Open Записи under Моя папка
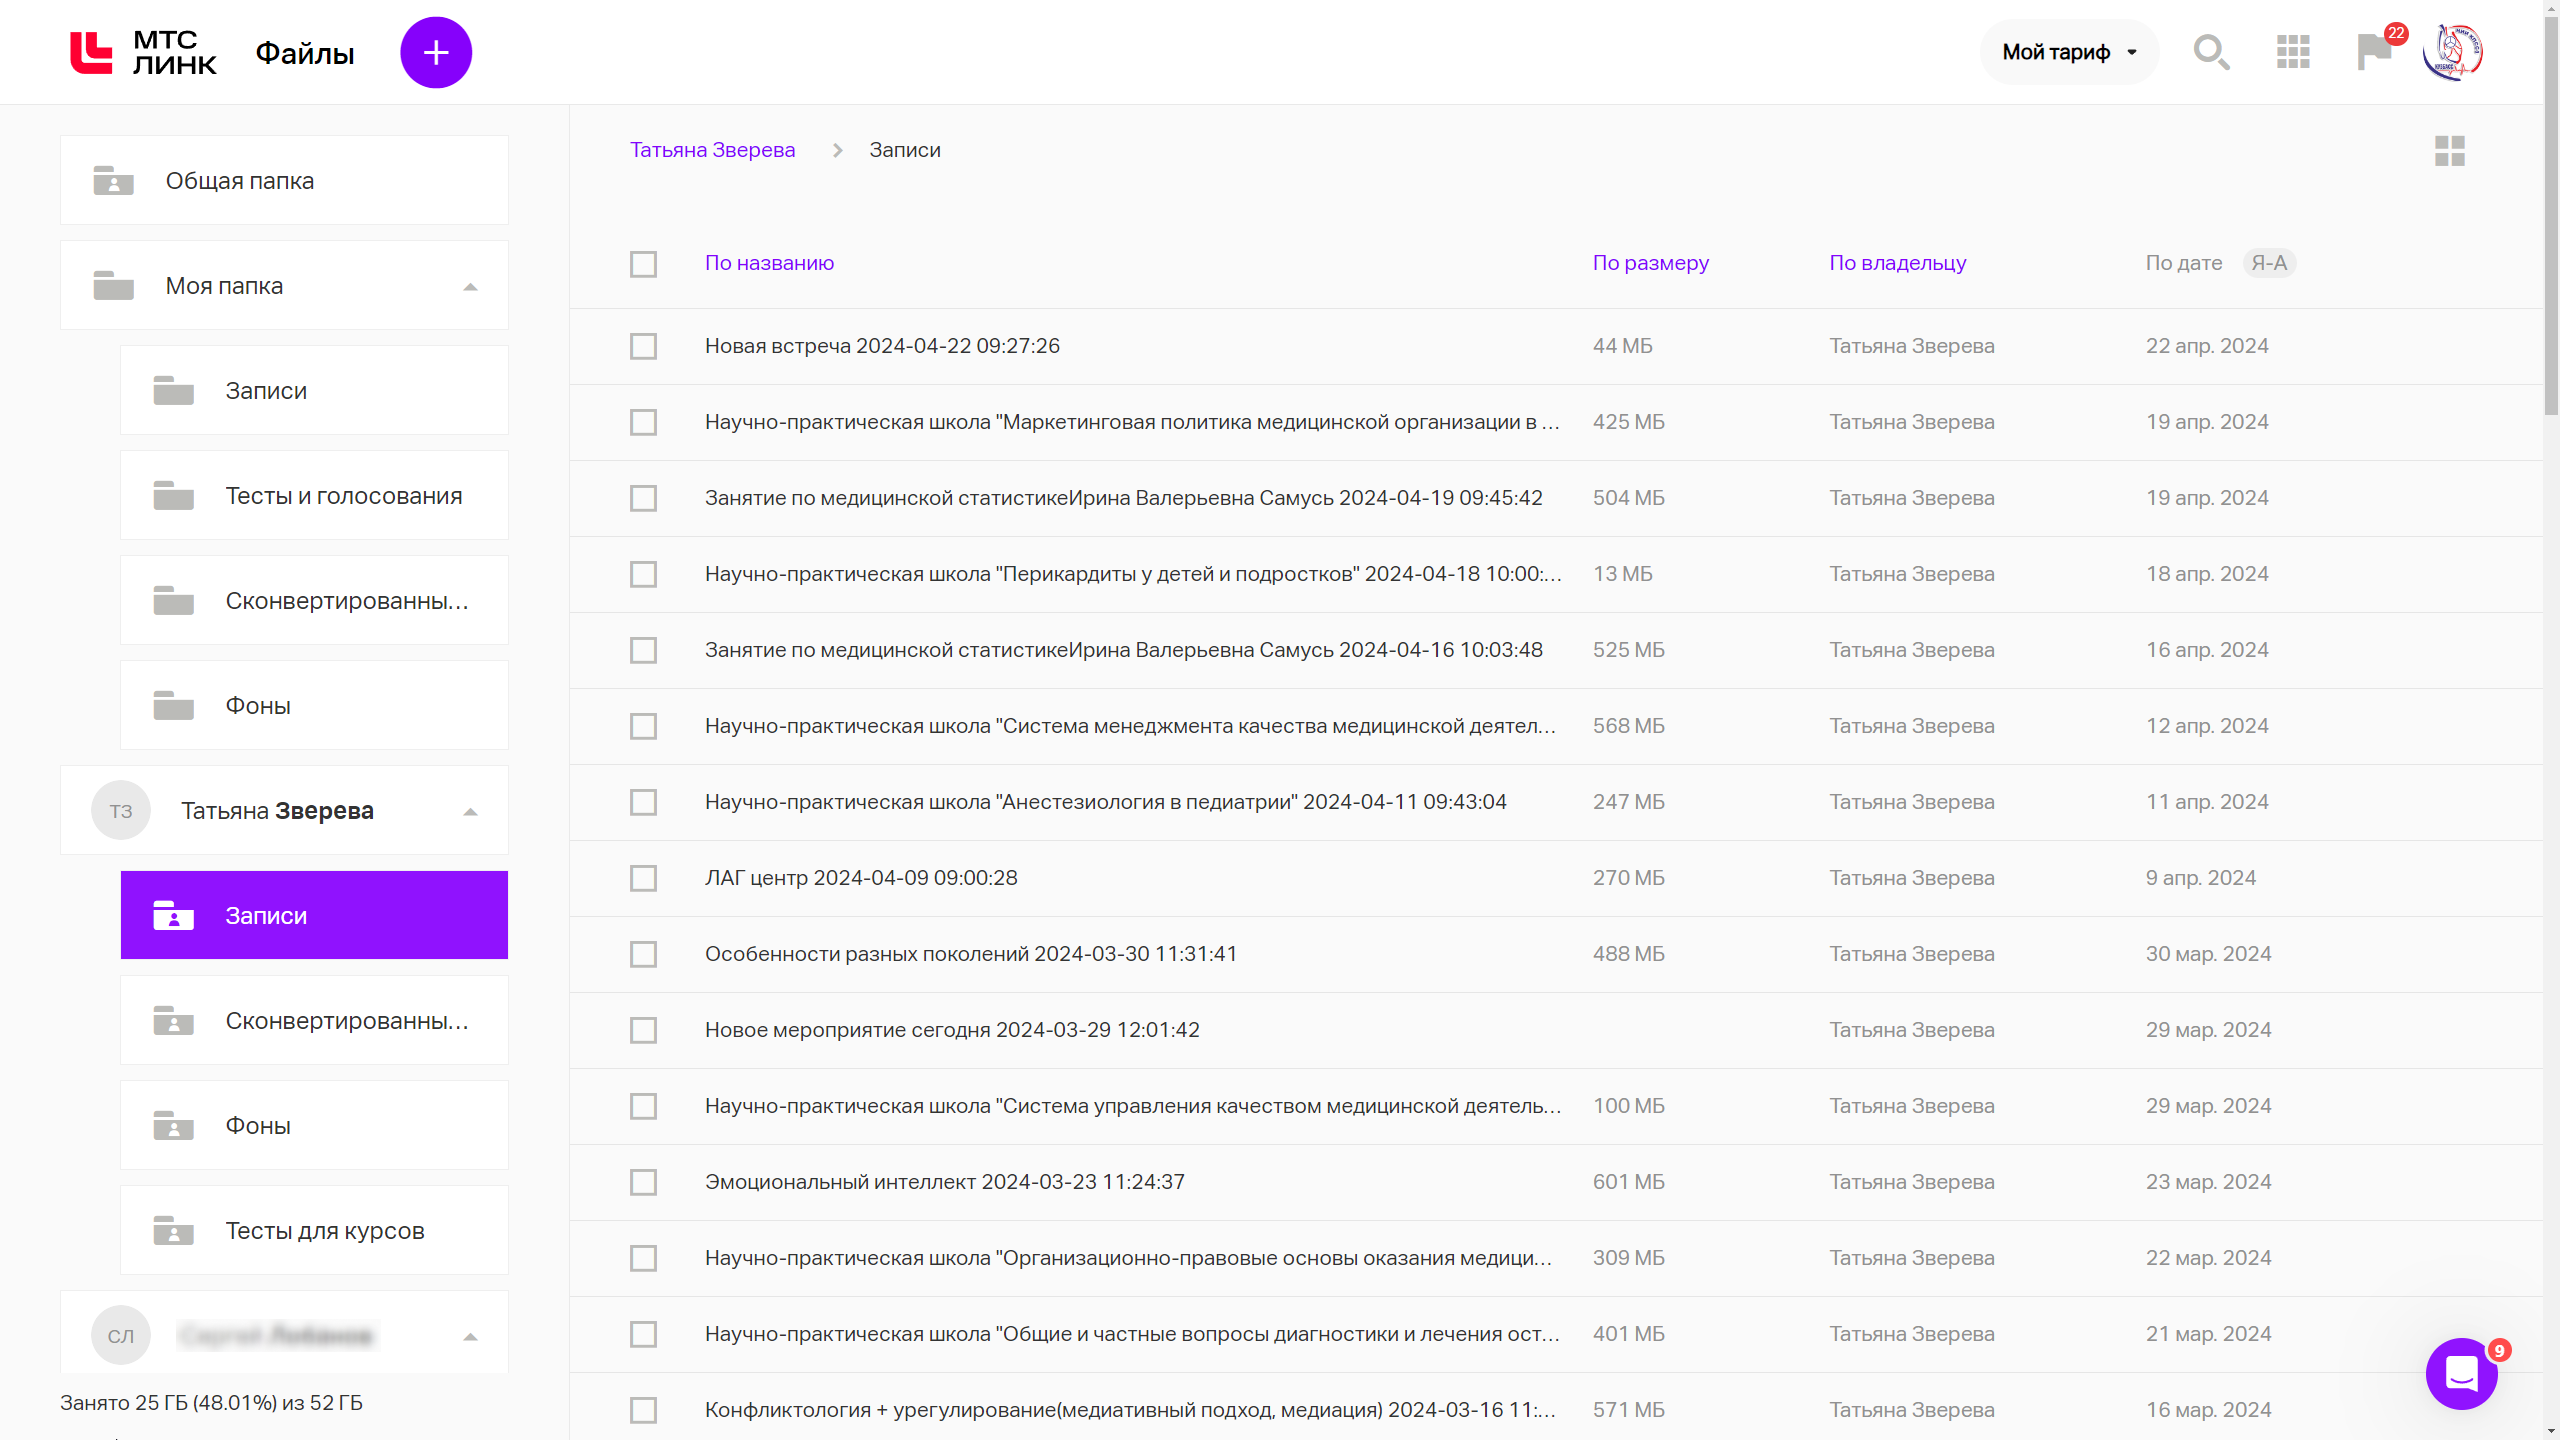The width and height of the screenshot is (2560, 1440). tap(314, 391)
